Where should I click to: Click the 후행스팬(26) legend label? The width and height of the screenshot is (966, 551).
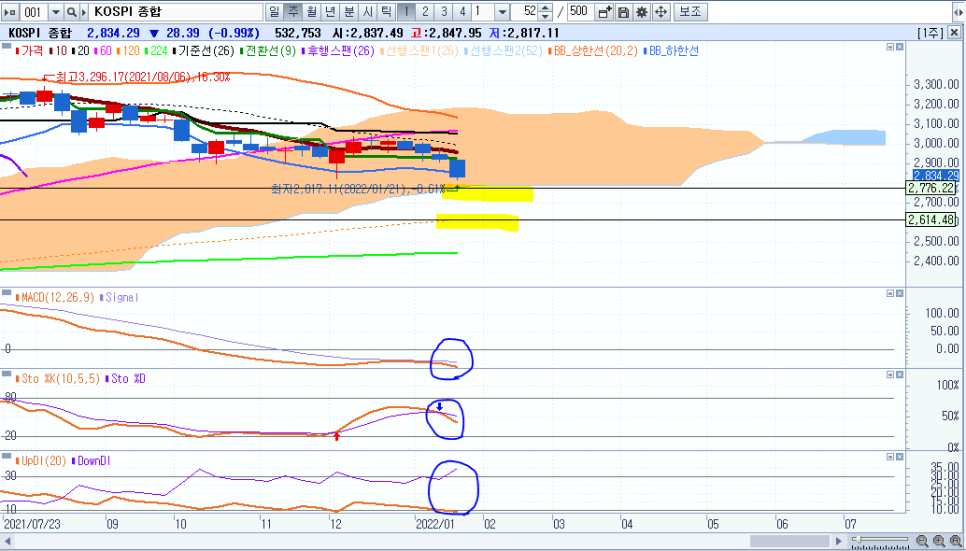coord(339,51)
